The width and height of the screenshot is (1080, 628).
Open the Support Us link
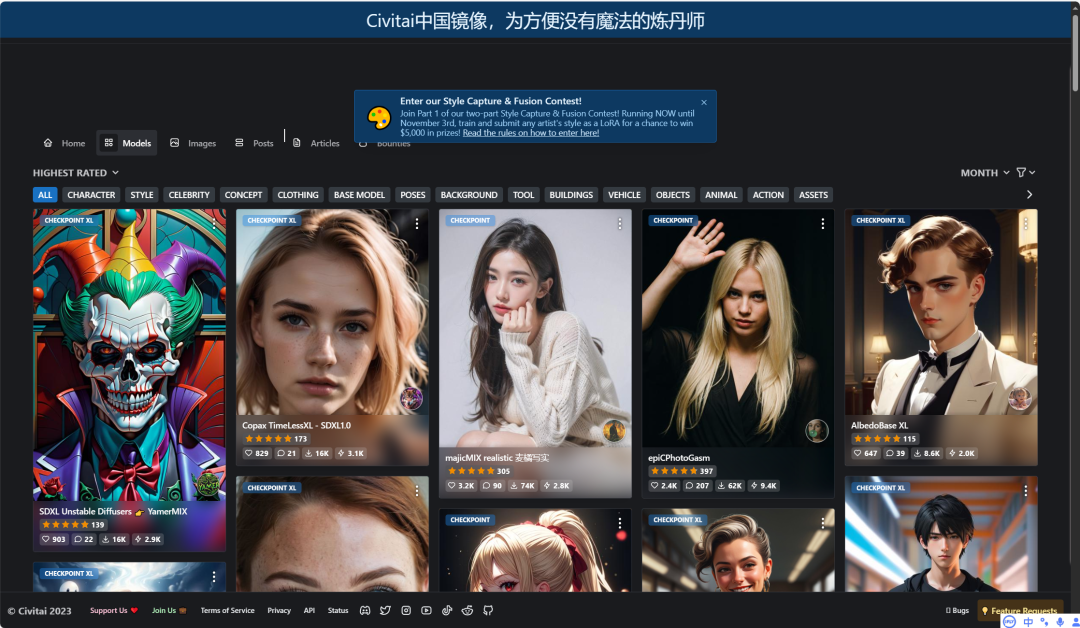(x=114, y=610)
